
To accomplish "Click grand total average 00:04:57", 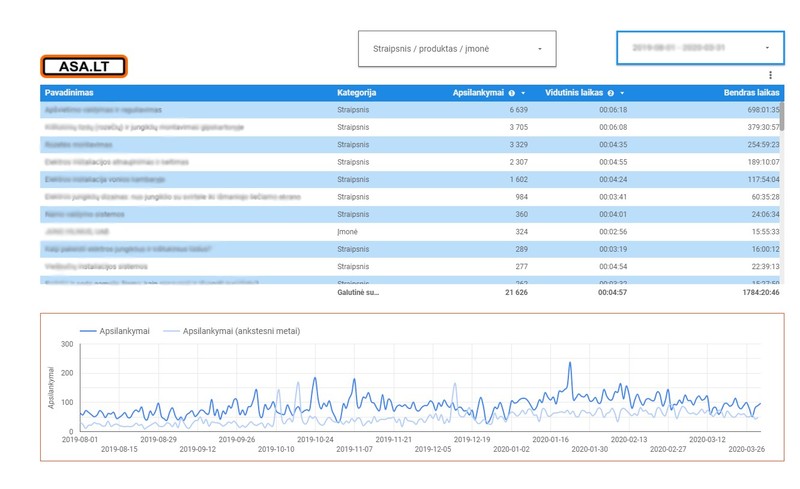I will (x=613, y=292).
